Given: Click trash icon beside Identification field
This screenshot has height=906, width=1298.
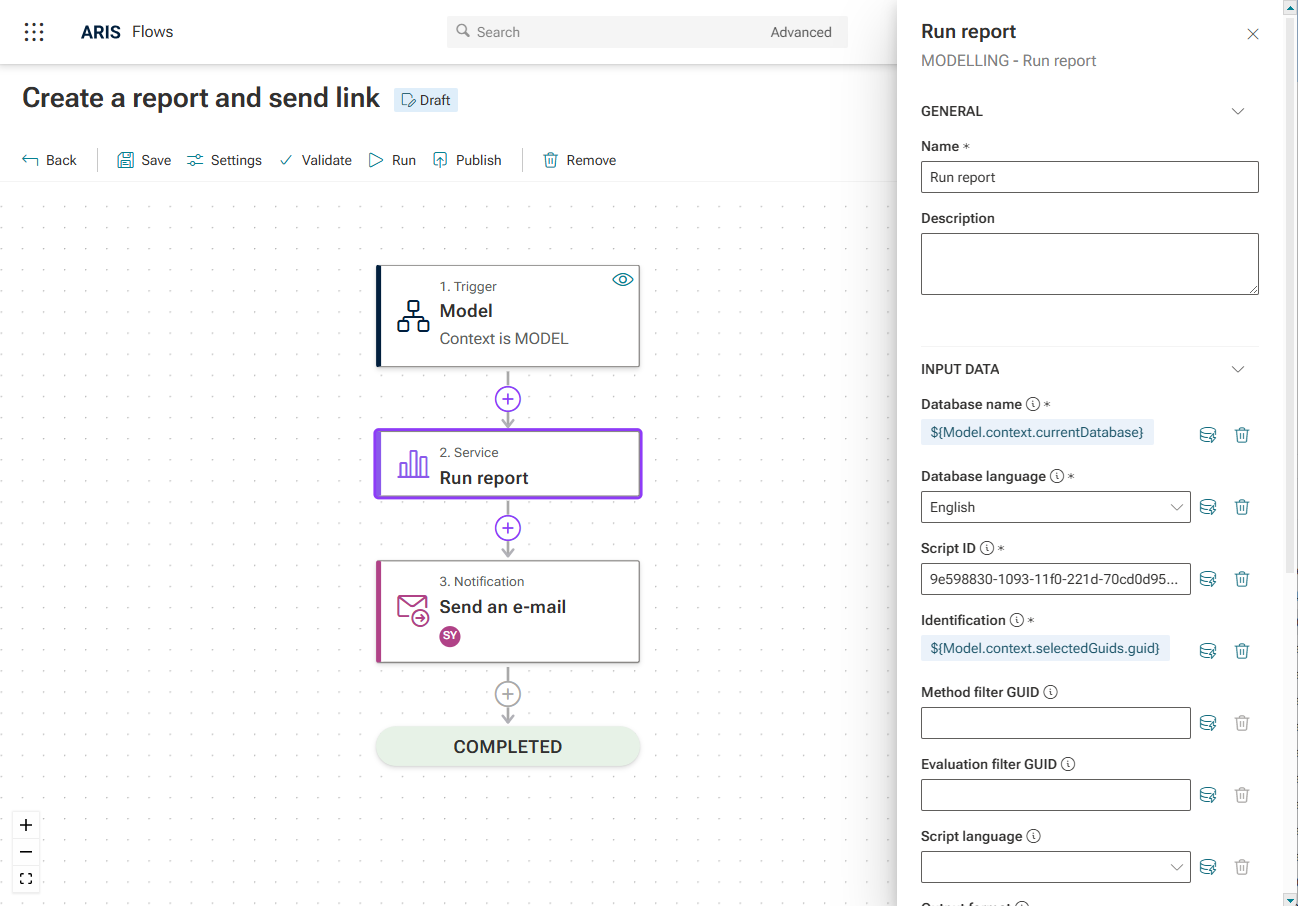Looking at the screenshot, I should pyautogui.click(x=1241, y=651).
